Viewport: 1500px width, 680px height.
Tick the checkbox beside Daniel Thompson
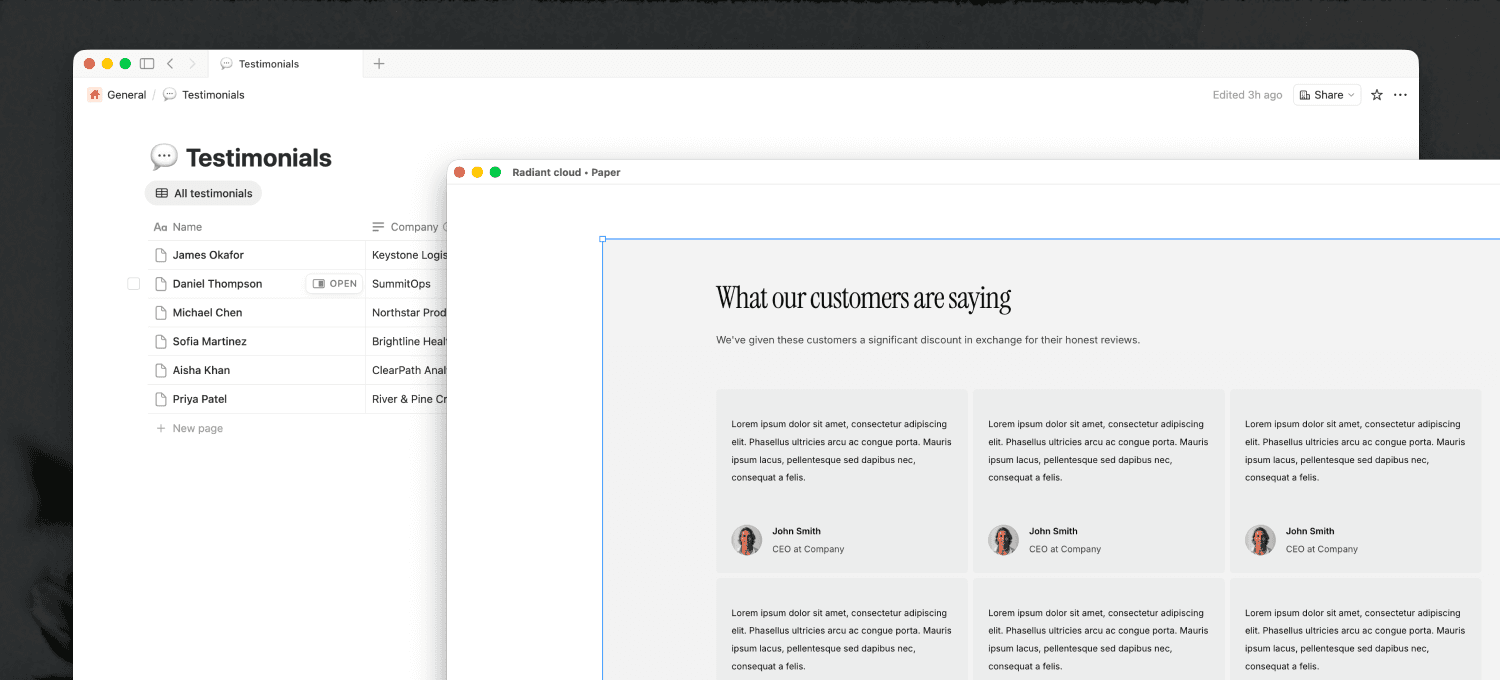134,284
